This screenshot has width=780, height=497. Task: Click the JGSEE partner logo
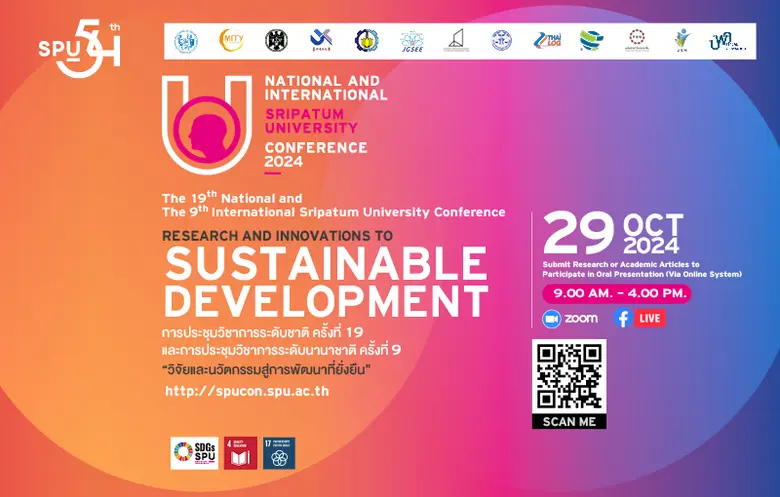[411, 42]
